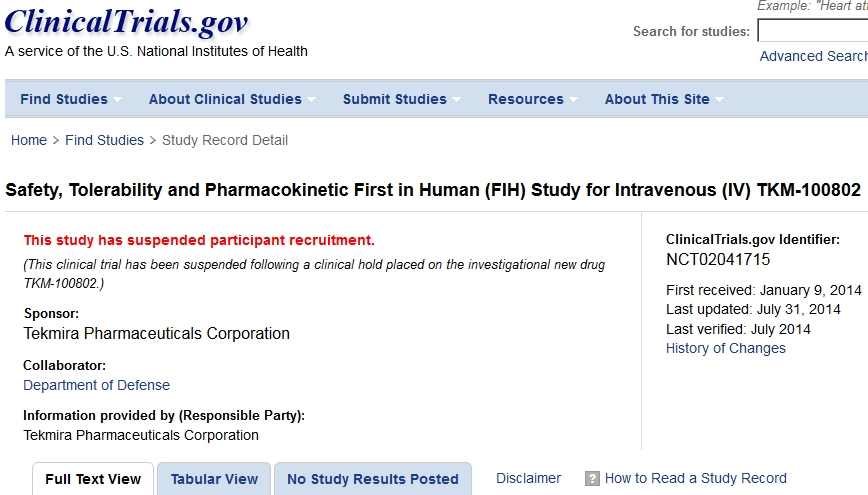
Task: Open the Resources dropdown menu
Action: click(x=533, y=99)
